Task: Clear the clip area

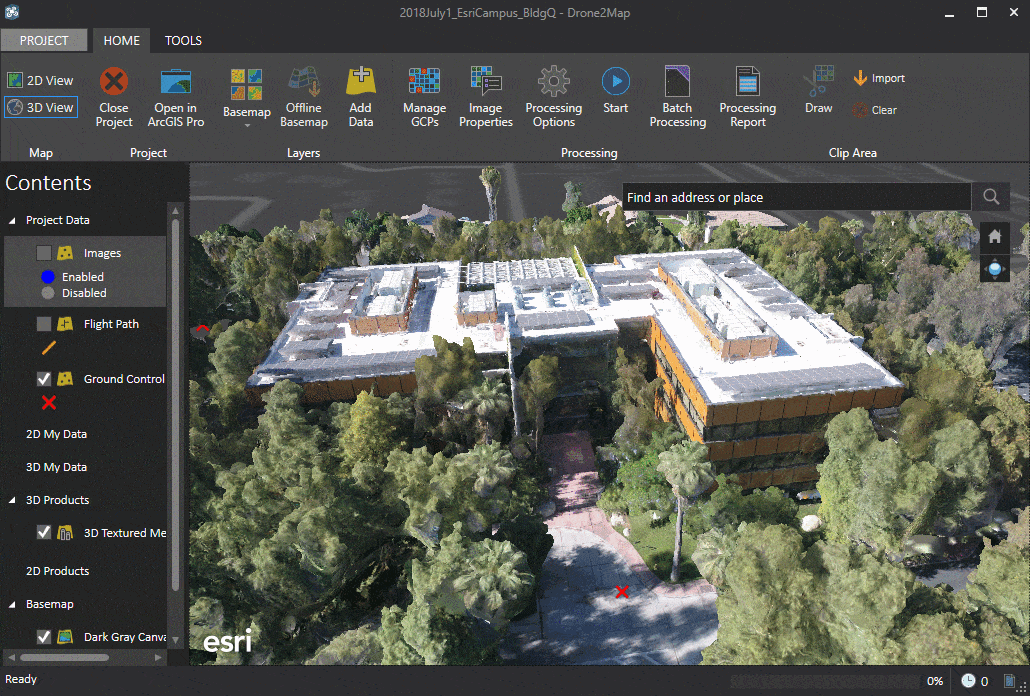Action: click(874, 110)
